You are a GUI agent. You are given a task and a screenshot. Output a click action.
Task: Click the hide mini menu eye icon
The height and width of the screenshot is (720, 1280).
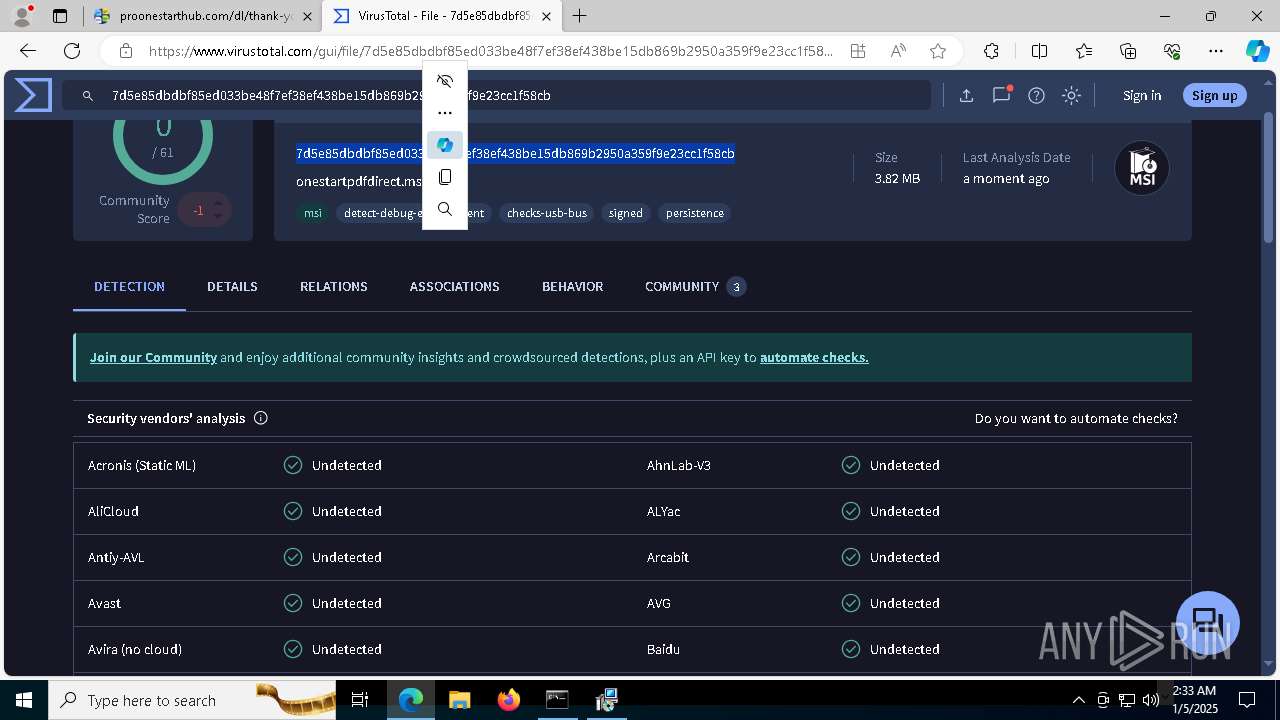(445, 81)
